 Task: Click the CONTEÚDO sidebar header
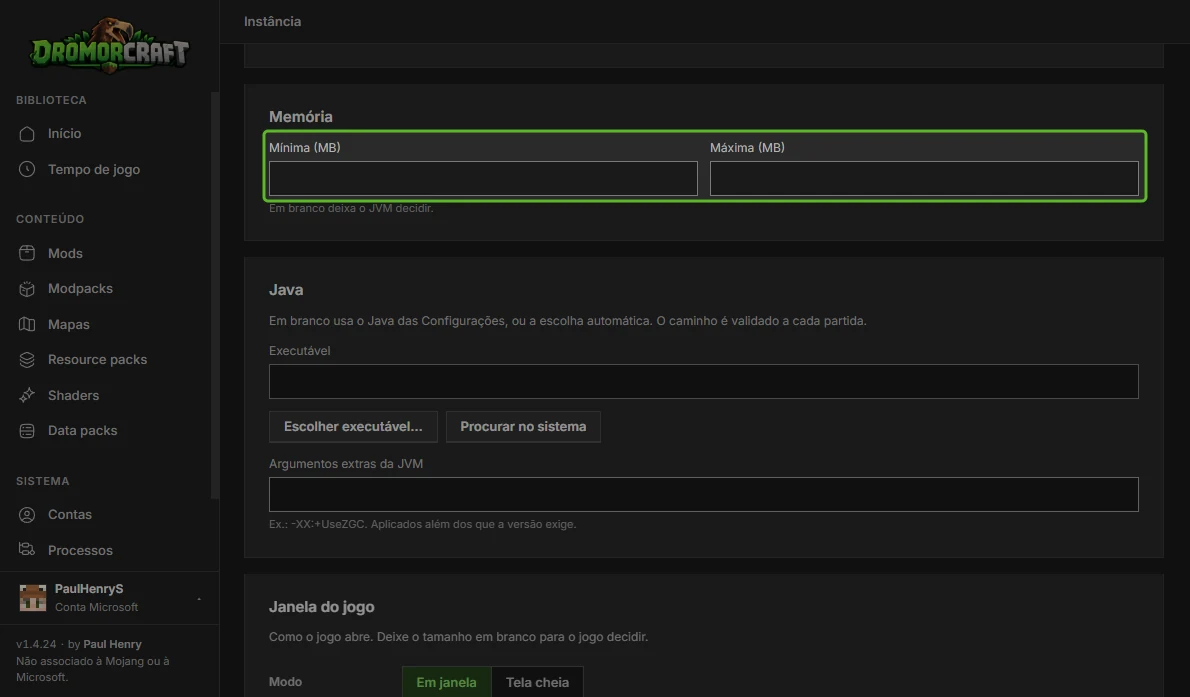[x=50, y=219]
